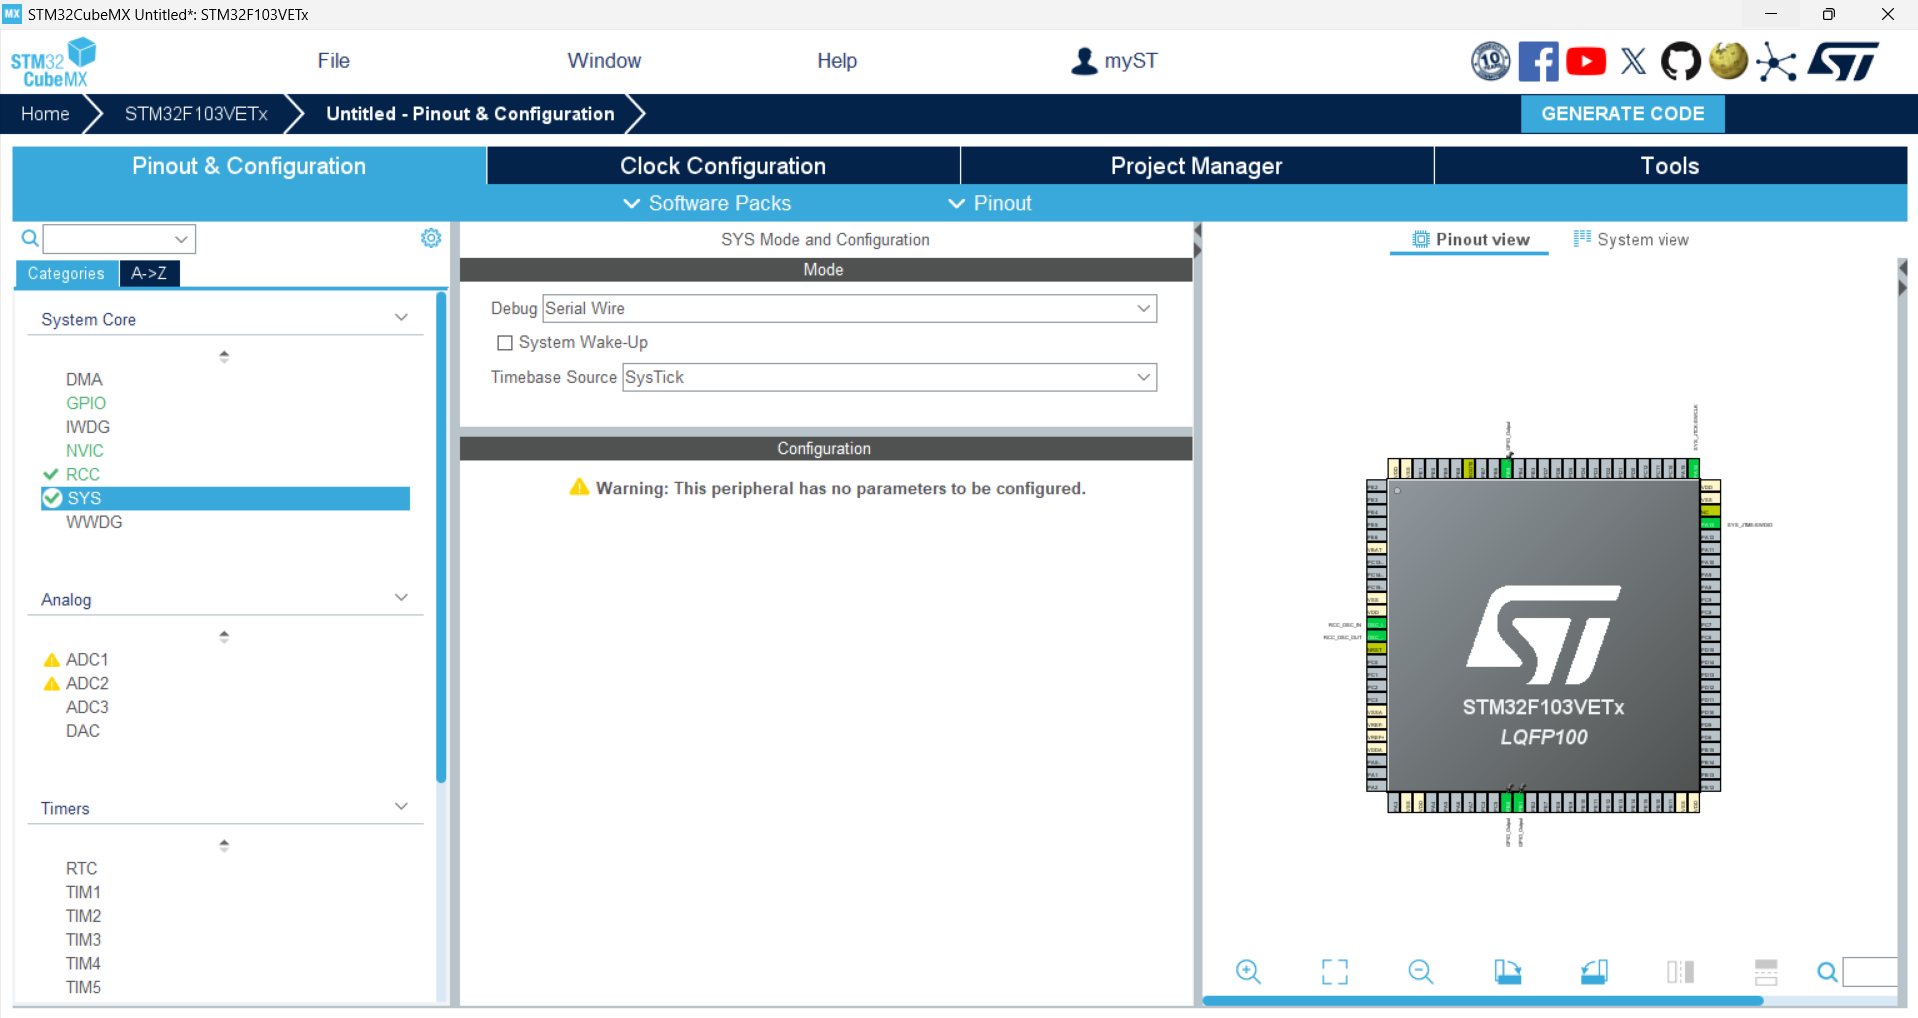Viewport: 1918px width, 1018px height.
Task: Select TIM1 in the Timers list
Action: click(83, 892)
